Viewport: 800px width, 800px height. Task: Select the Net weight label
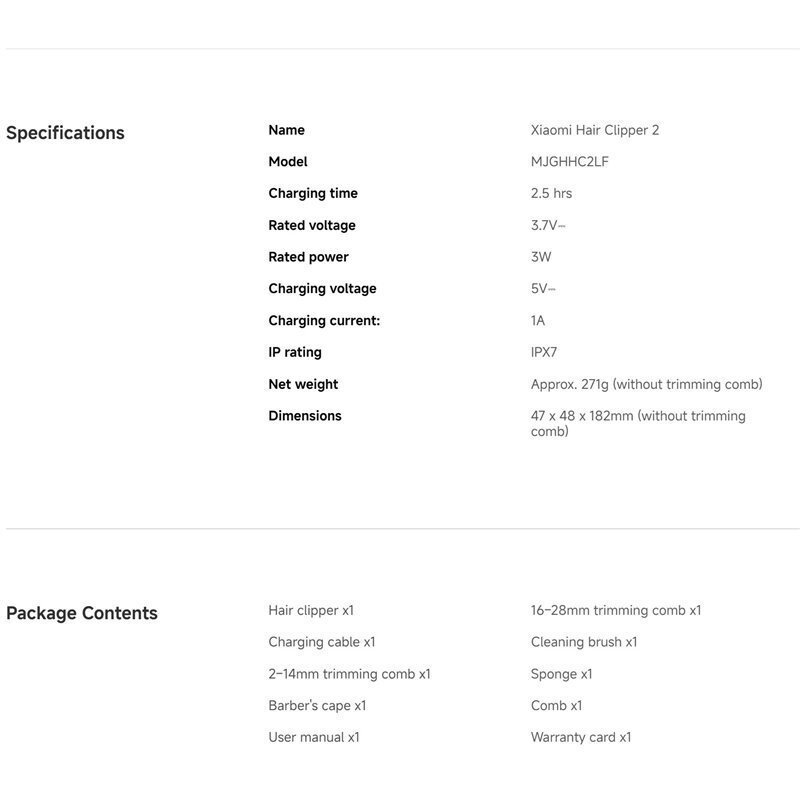[x=303, y=385]
